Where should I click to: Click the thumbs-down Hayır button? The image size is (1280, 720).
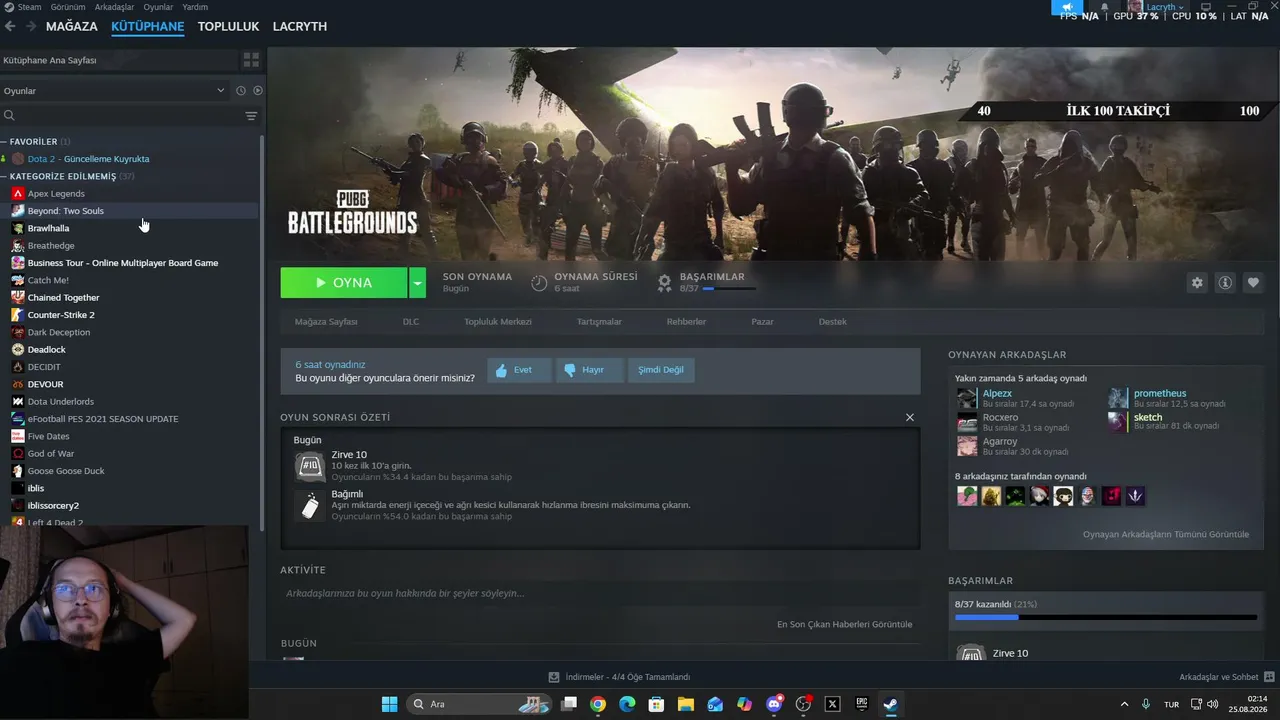point(590,370)
